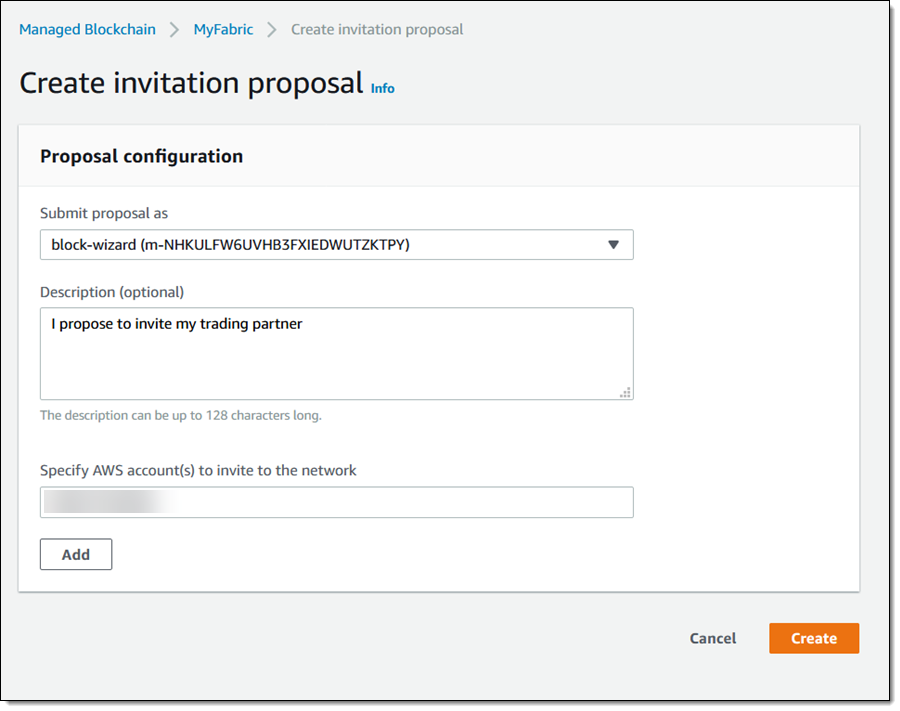Click the Info link beside the heading
Image resolution: width=900 pixels, height=711 pixels.
(x=382, y=88)
